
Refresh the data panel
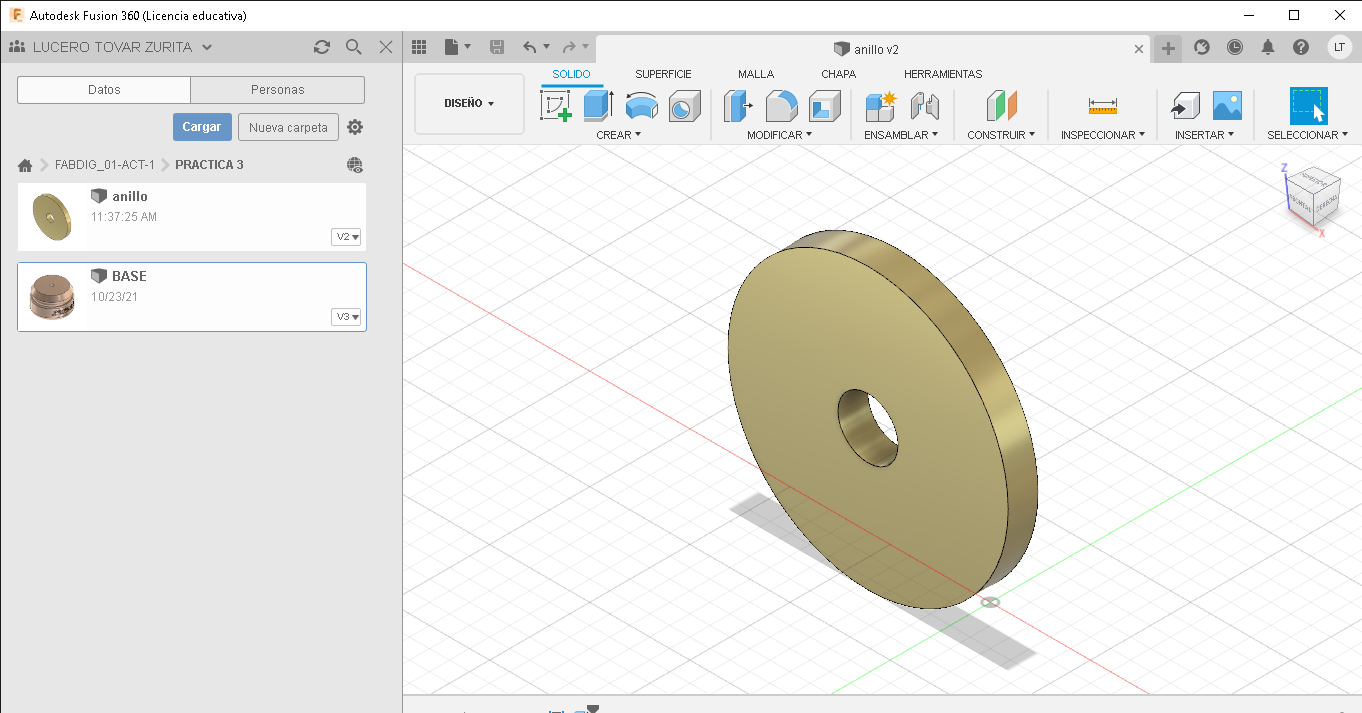(322, 47)
